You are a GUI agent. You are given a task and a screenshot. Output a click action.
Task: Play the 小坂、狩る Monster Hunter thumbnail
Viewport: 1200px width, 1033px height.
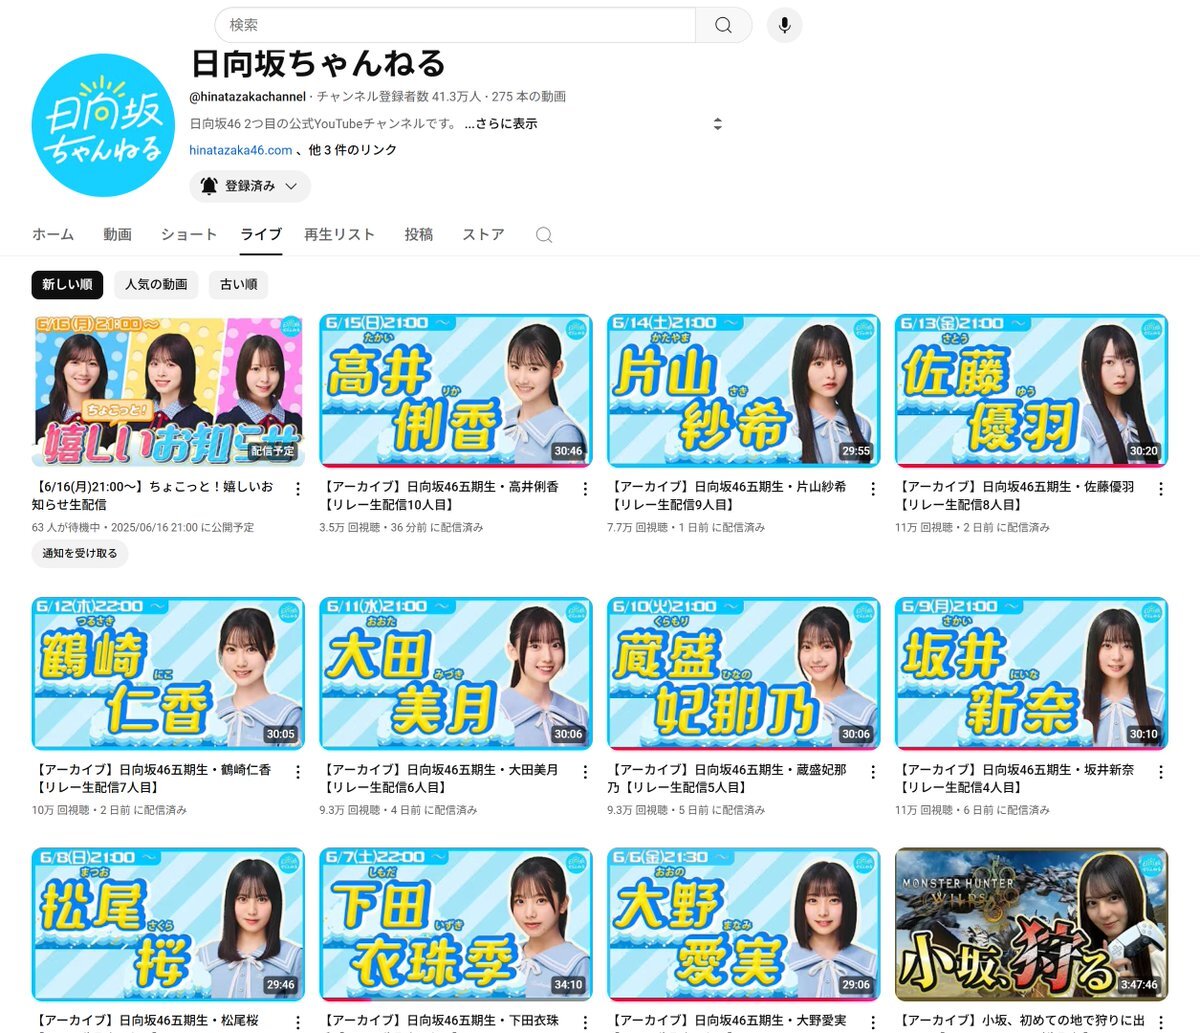point(1032,925)
